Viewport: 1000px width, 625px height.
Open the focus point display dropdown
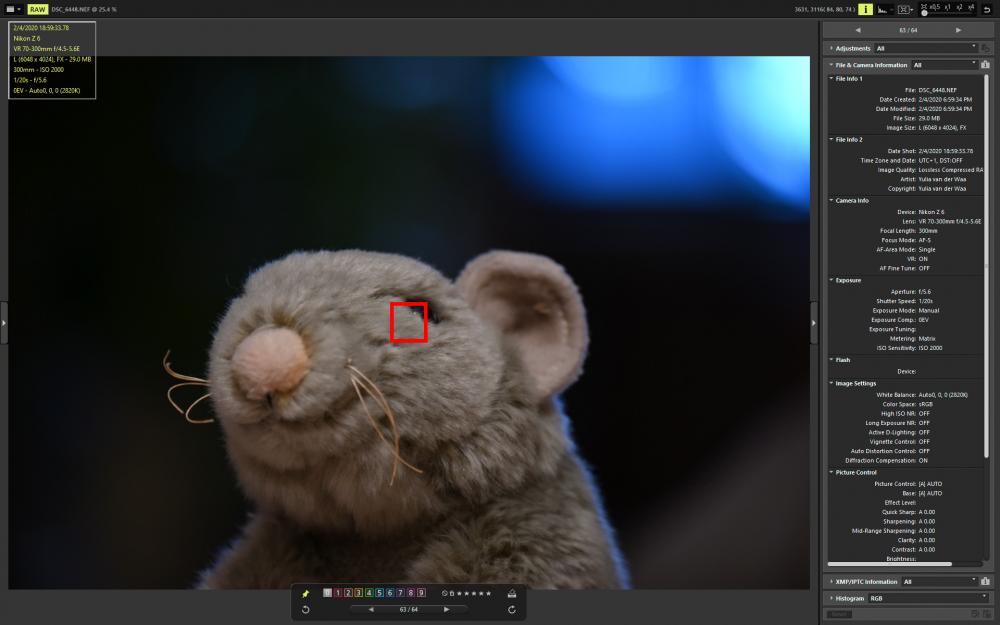(x=905, y=10)
